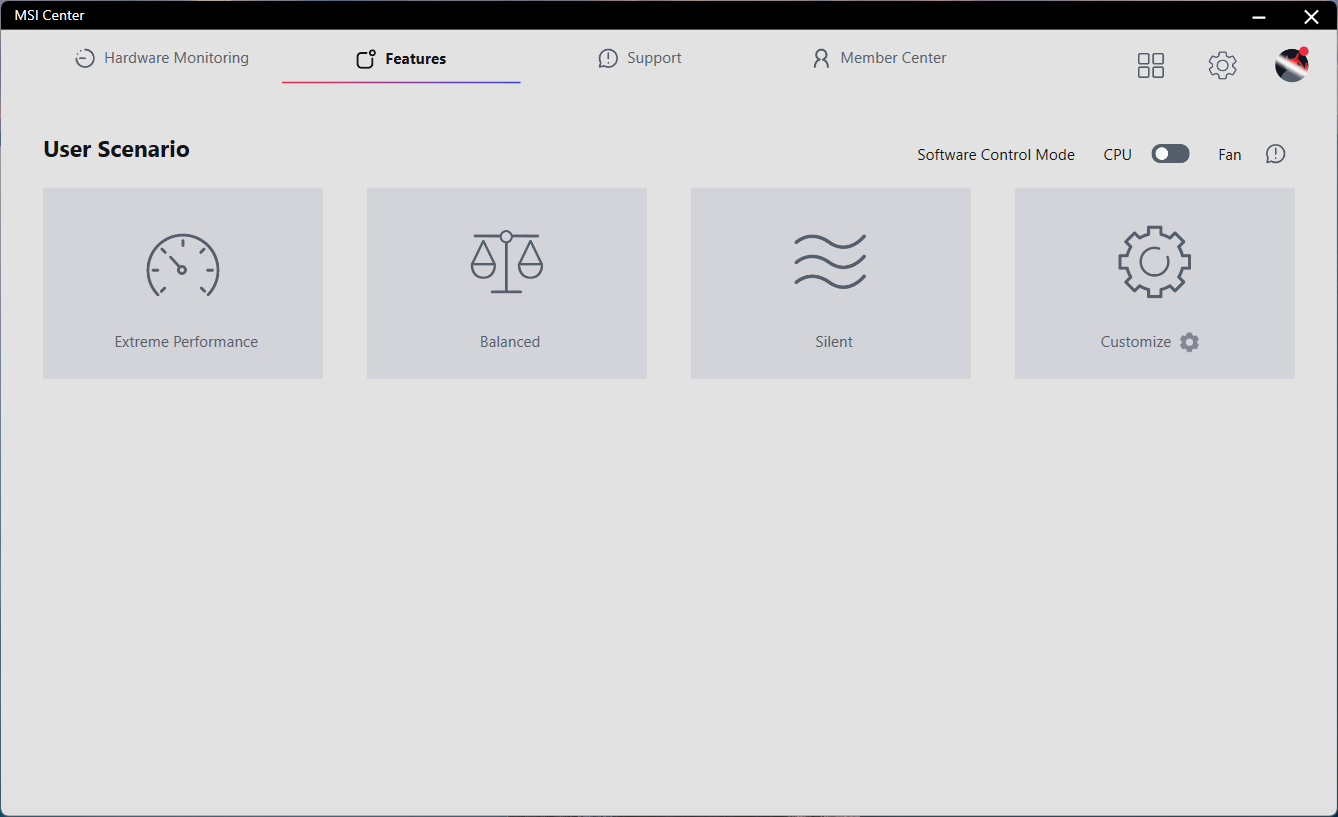Toggle CPU/Fan software control switch

(x=1171, y=154)
